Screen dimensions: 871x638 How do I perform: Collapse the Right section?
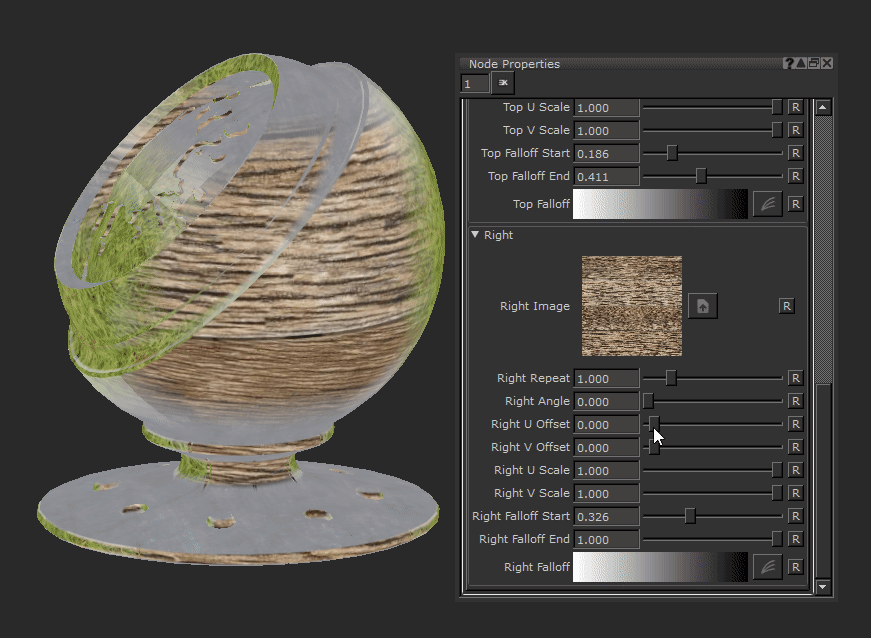coord(475,235)
